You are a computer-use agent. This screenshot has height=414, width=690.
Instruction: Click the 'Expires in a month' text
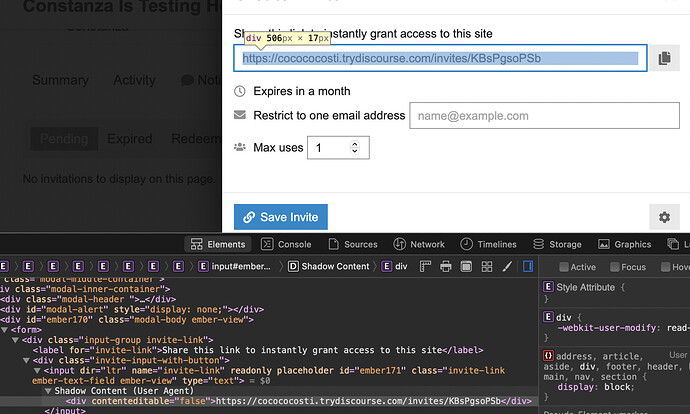coord(302,91)
